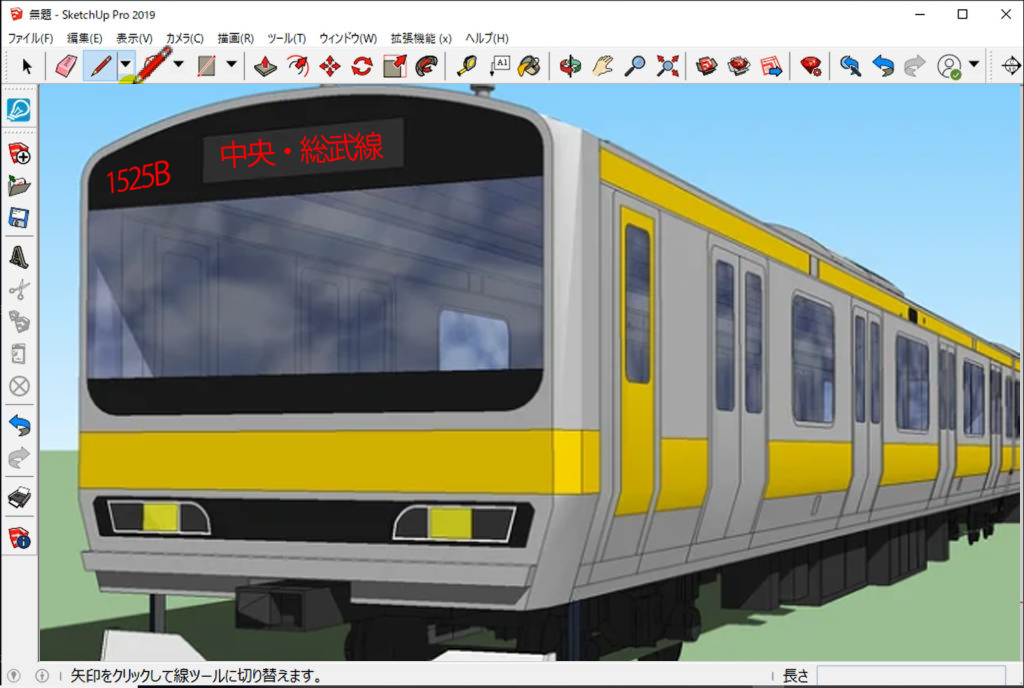Screen dimensions: 1024x688
Task: Select the 3D Text tool
Action: coord(19,257)
